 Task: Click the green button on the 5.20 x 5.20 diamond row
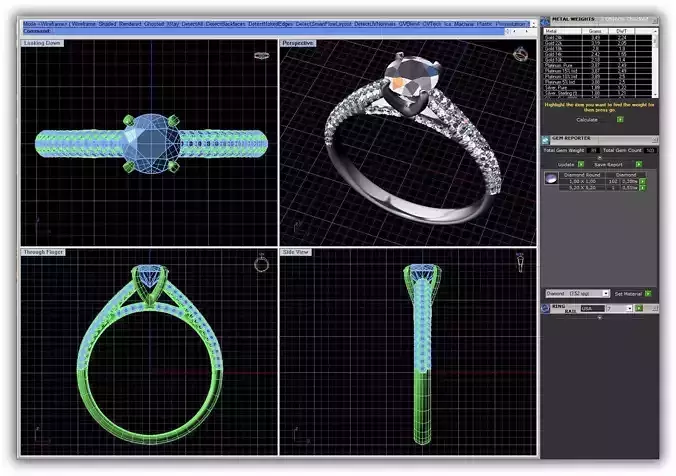coord(642,188)
